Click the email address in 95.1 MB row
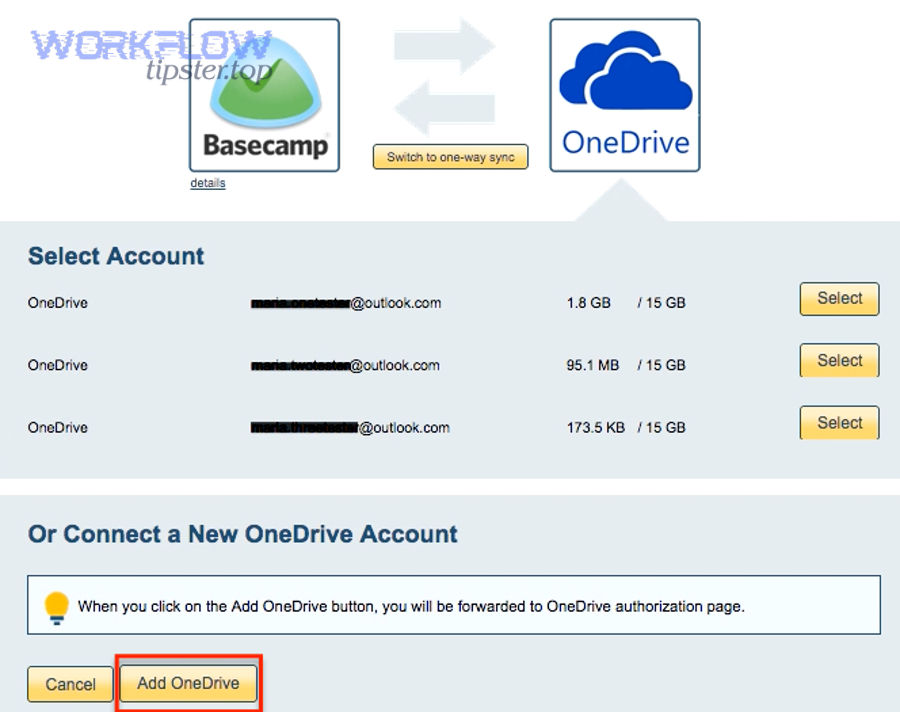900x712 pixels. 345,366
